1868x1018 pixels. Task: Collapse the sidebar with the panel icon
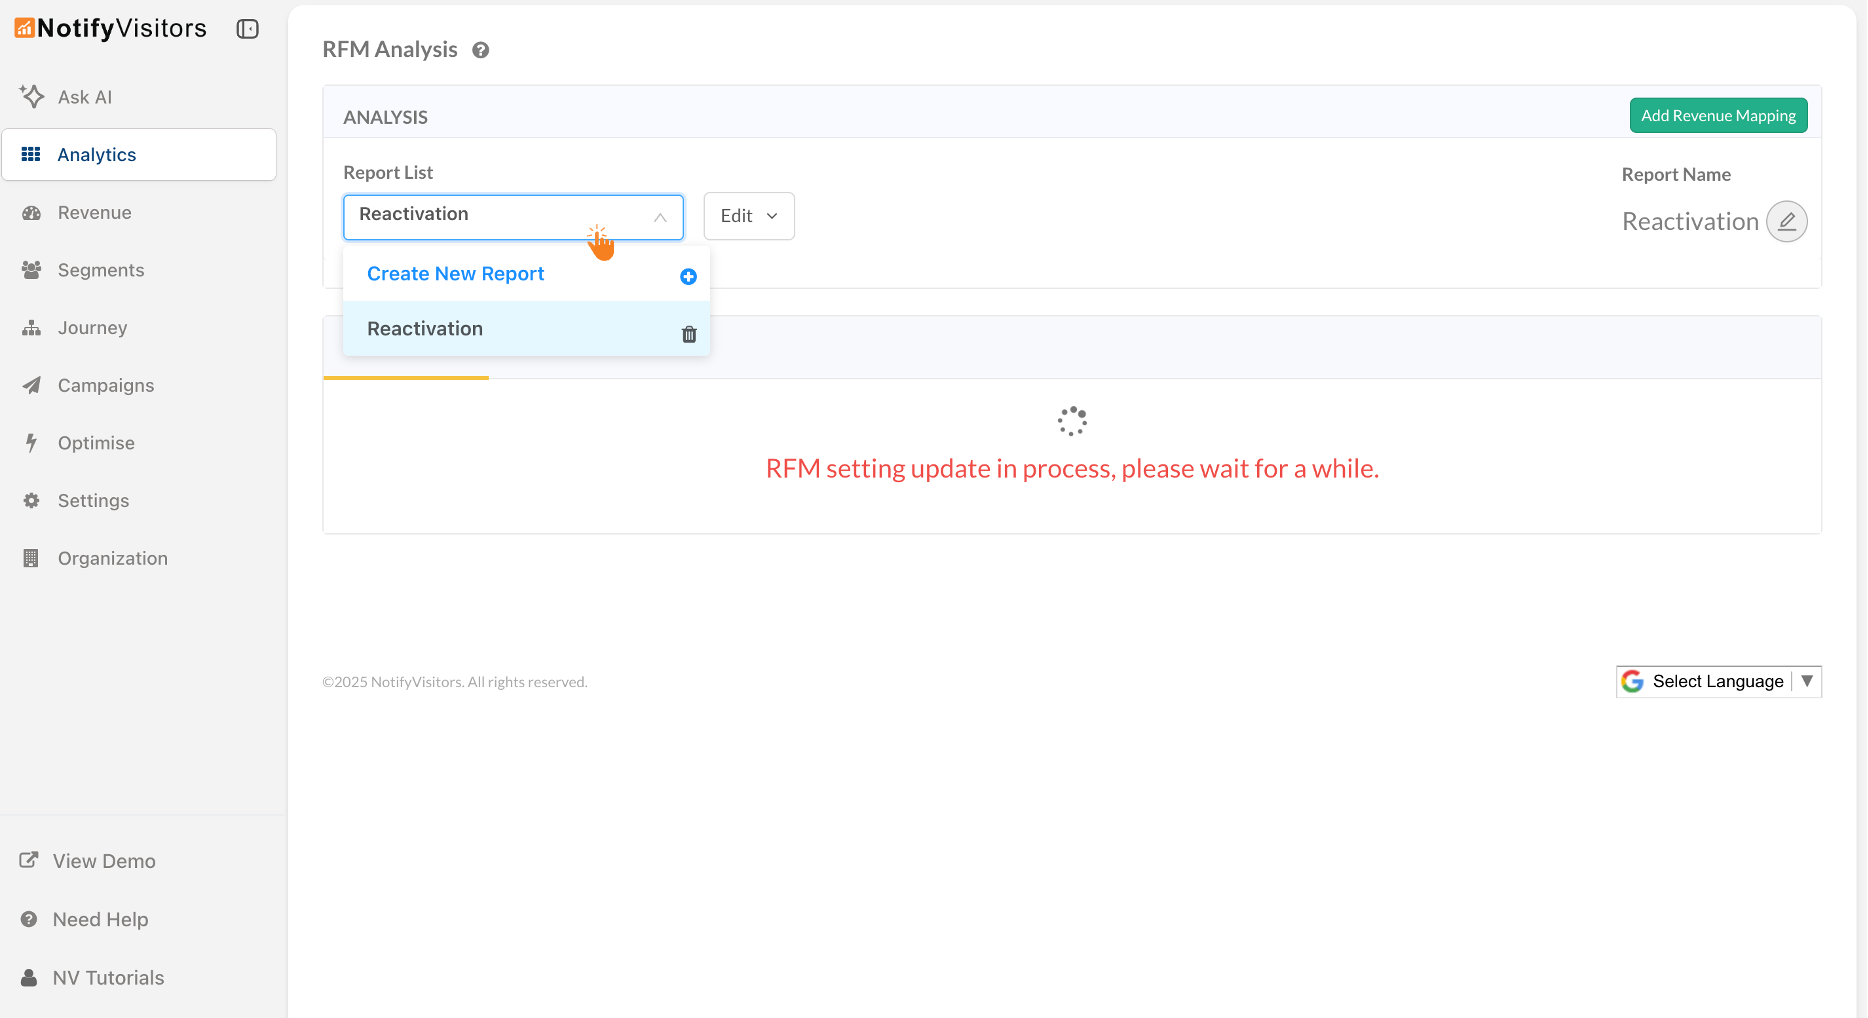pos(246,29)
